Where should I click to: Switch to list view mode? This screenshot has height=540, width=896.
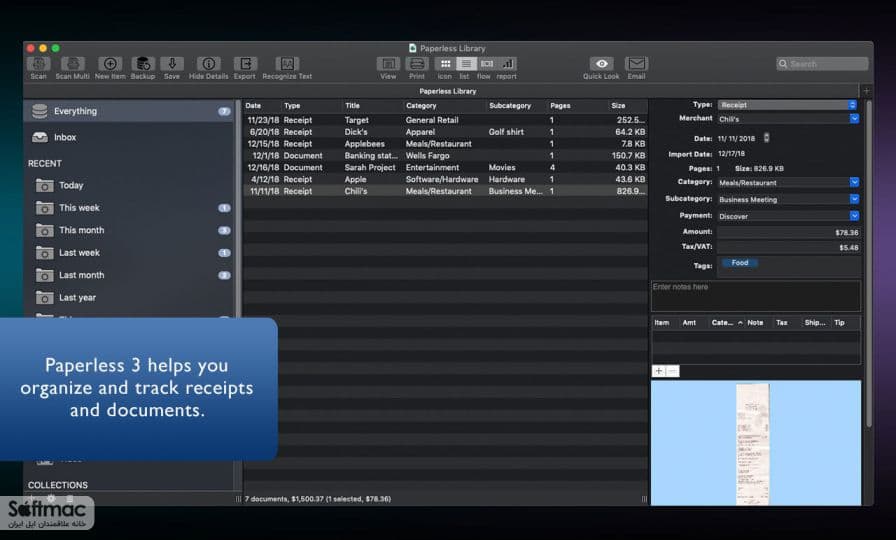pos(466,64)
